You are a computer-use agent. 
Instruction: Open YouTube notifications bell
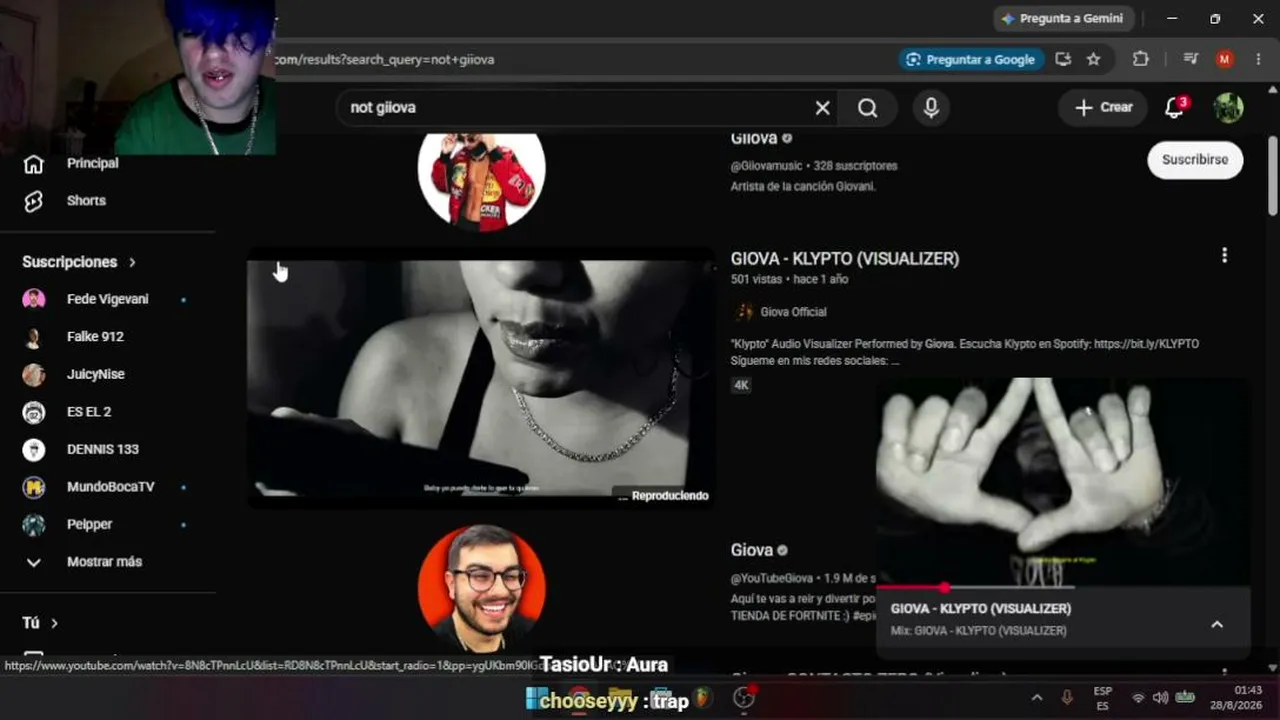[x=1175, y=107]
